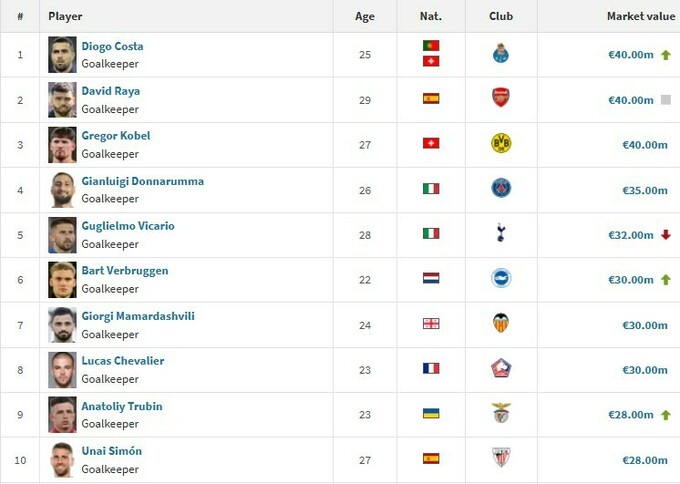Click the Benfica club crest
Image resolution: width=680 pixels, height=484 pixels.
point(501,413)
